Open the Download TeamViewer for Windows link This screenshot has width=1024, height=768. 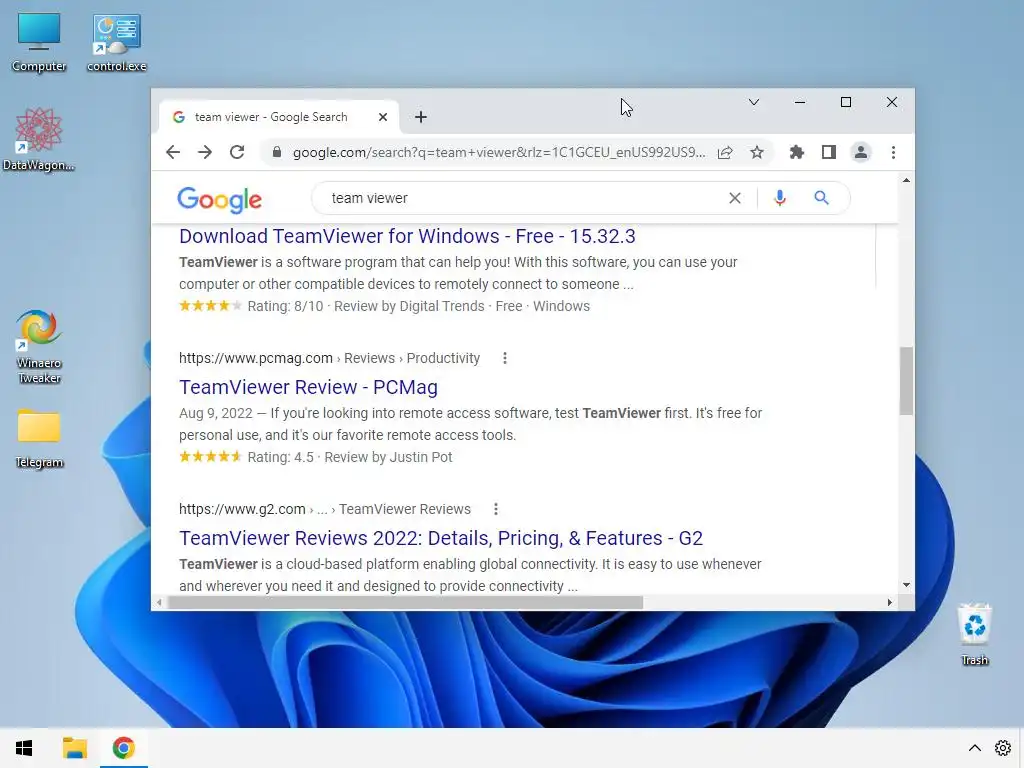pyautogui.click(x=407, y=236)
